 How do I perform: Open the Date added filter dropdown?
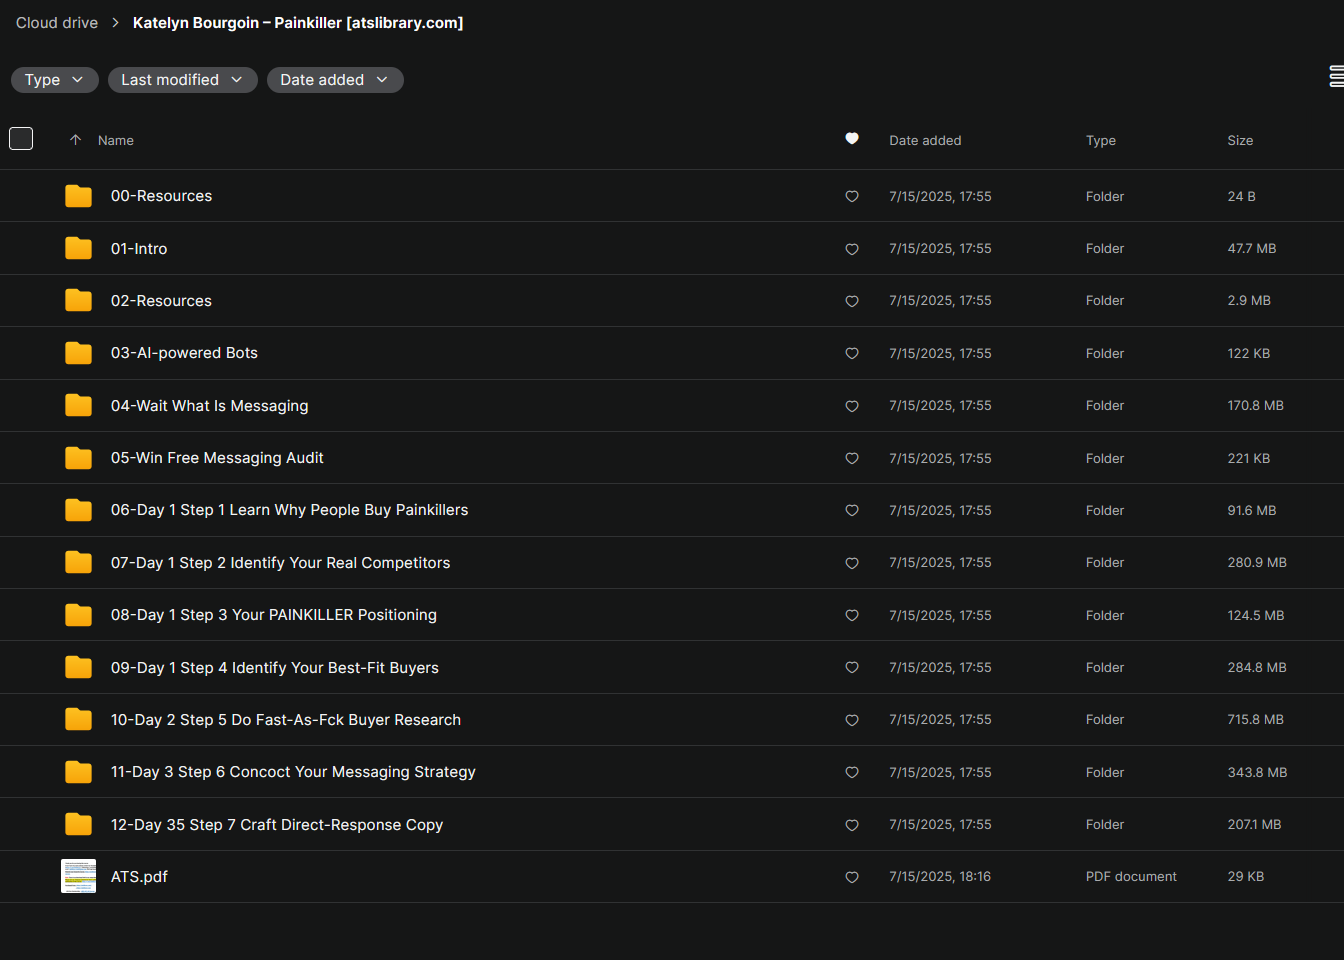click(x=335, y=80)
